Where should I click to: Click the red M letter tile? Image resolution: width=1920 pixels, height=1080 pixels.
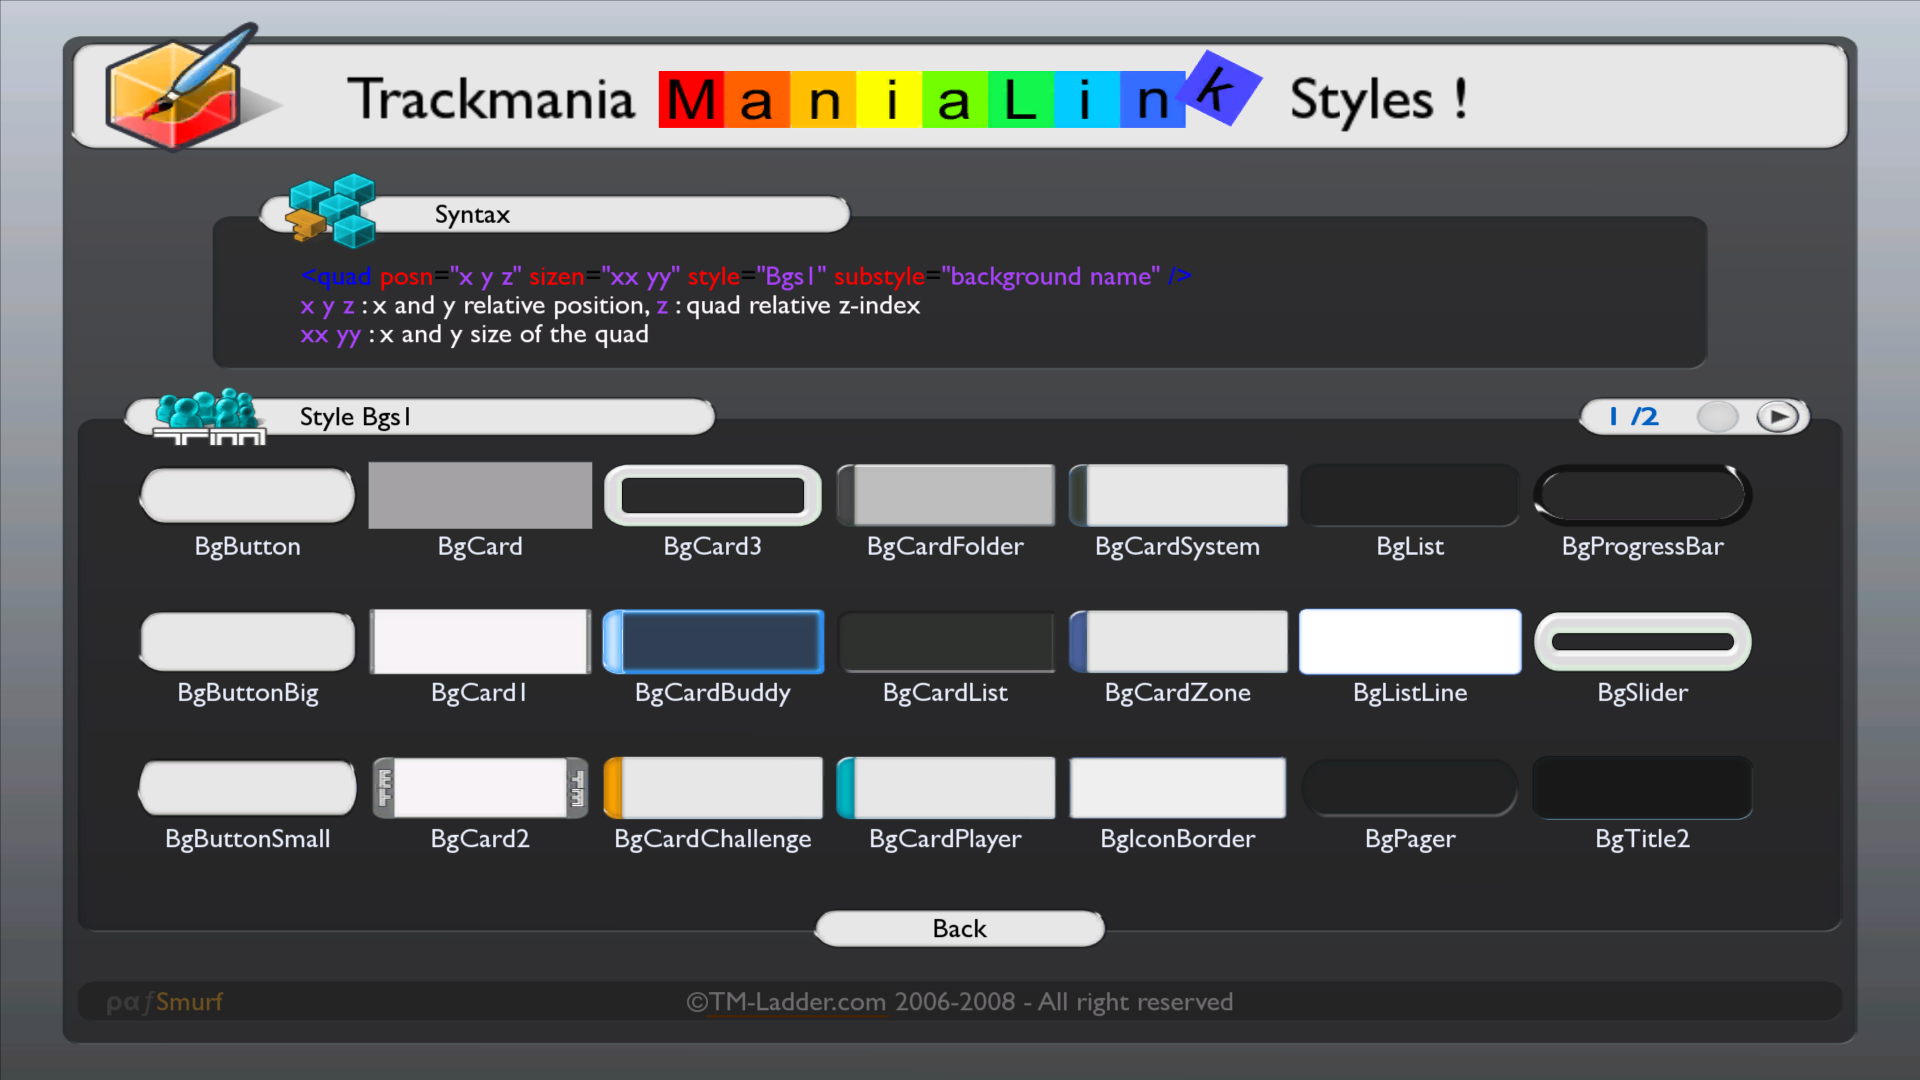point(691,99)
